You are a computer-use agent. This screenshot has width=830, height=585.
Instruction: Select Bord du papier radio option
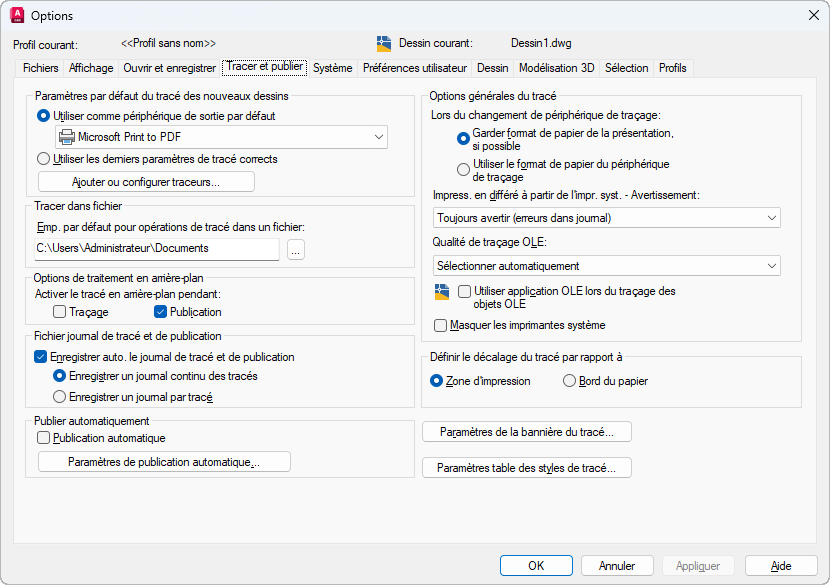pos(570,381)
